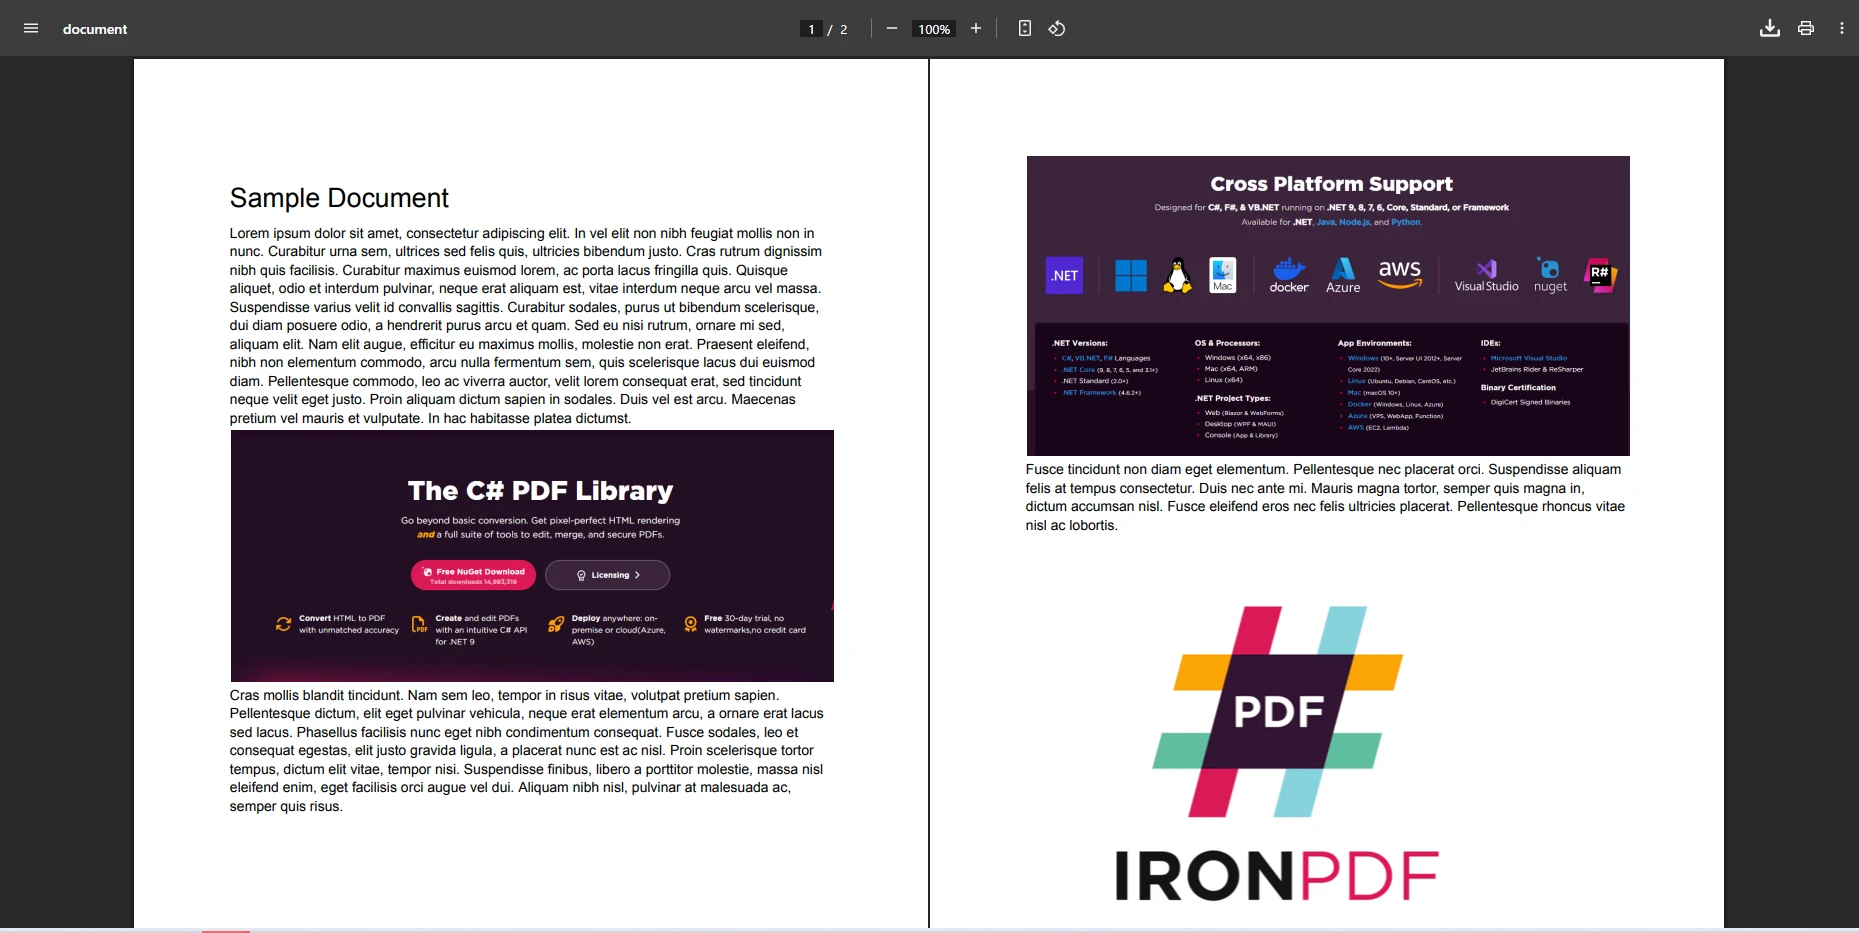Print the document
This screenshot has height=933, width=1859.
[x=1805, y=29]
